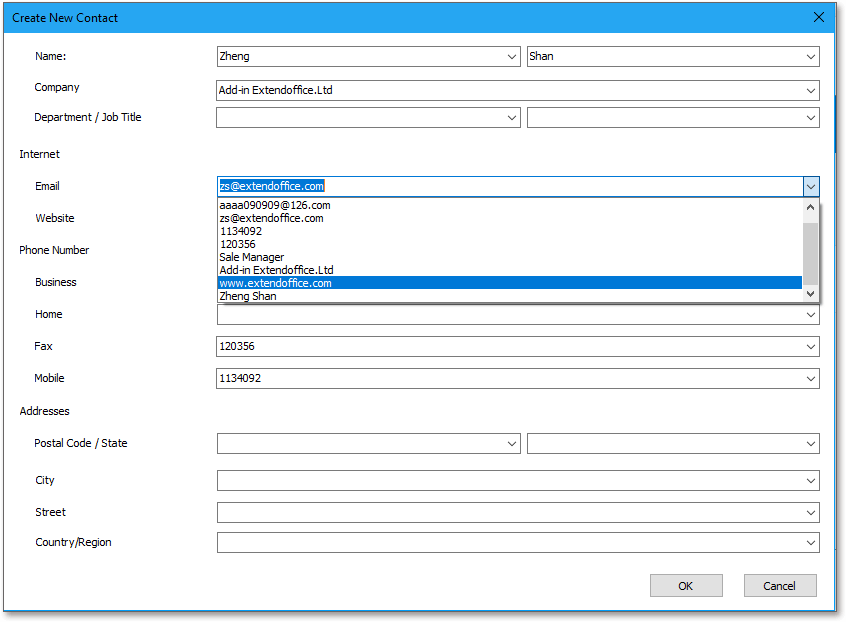The width and height of the screenshot is (846, 622).
Task: Expand the last name dropdown showing Shan
Action: (x=810, y=56)
